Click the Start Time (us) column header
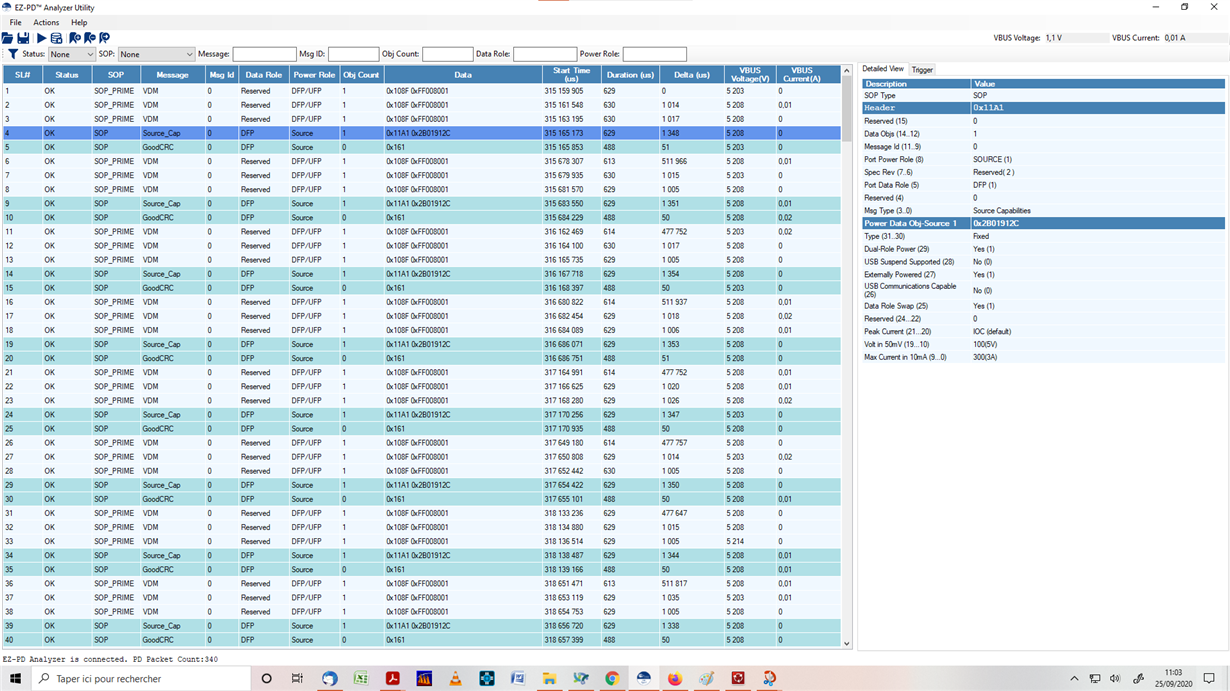This screenshot has height=691, width=1230. coord(572,75)
